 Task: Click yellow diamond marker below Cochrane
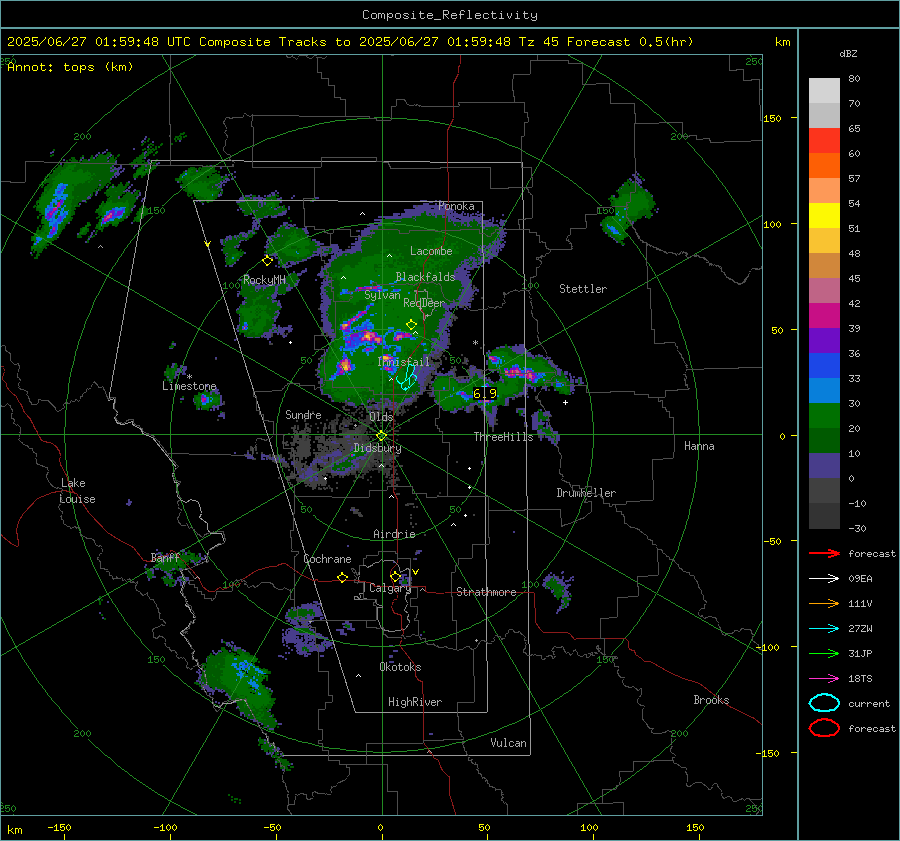[x=342, y=578]
